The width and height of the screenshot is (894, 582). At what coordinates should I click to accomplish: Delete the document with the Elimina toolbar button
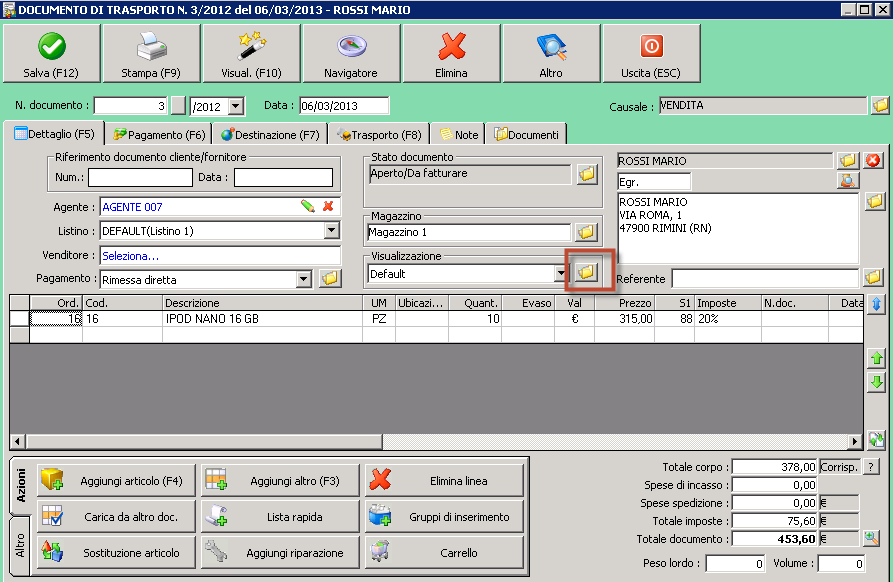tap(452, 54)
